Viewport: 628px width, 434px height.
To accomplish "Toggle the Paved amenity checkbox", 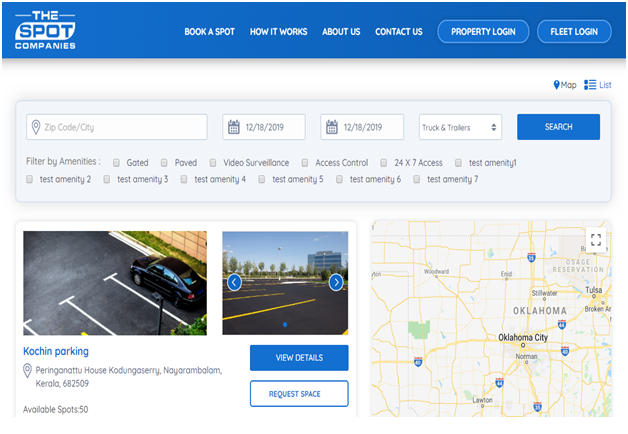I will pos(166,162).
